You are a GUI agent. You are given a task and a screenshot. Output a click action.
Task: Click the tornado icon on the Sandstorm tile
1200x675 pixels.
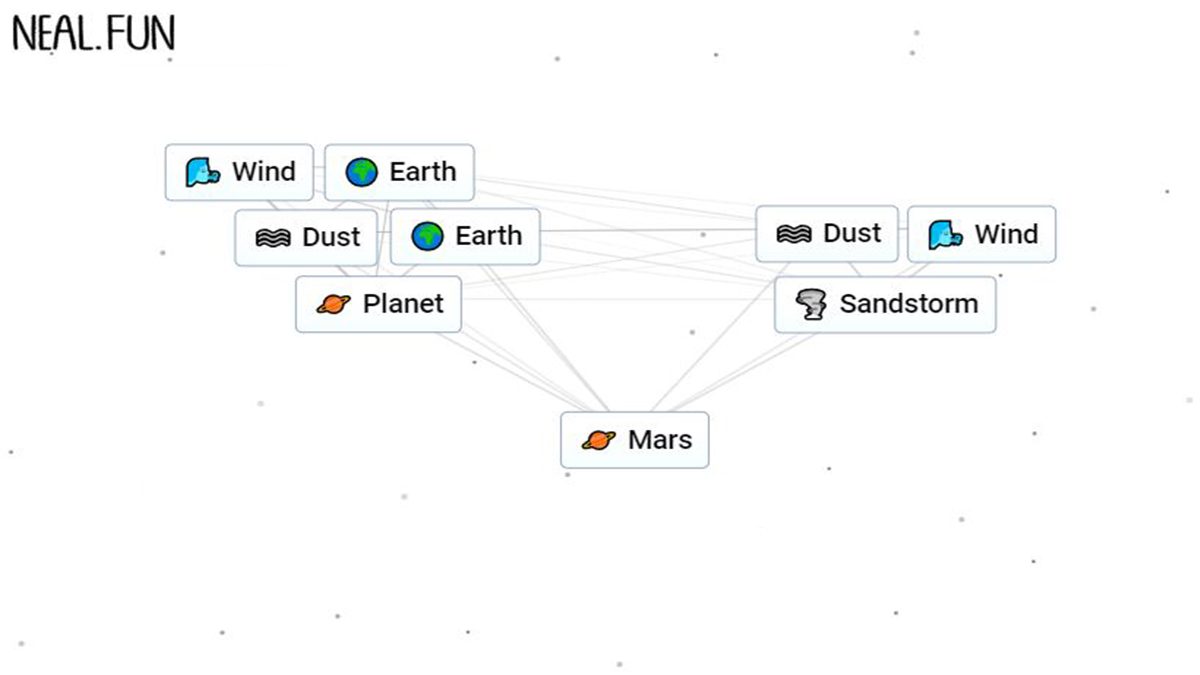810,304
